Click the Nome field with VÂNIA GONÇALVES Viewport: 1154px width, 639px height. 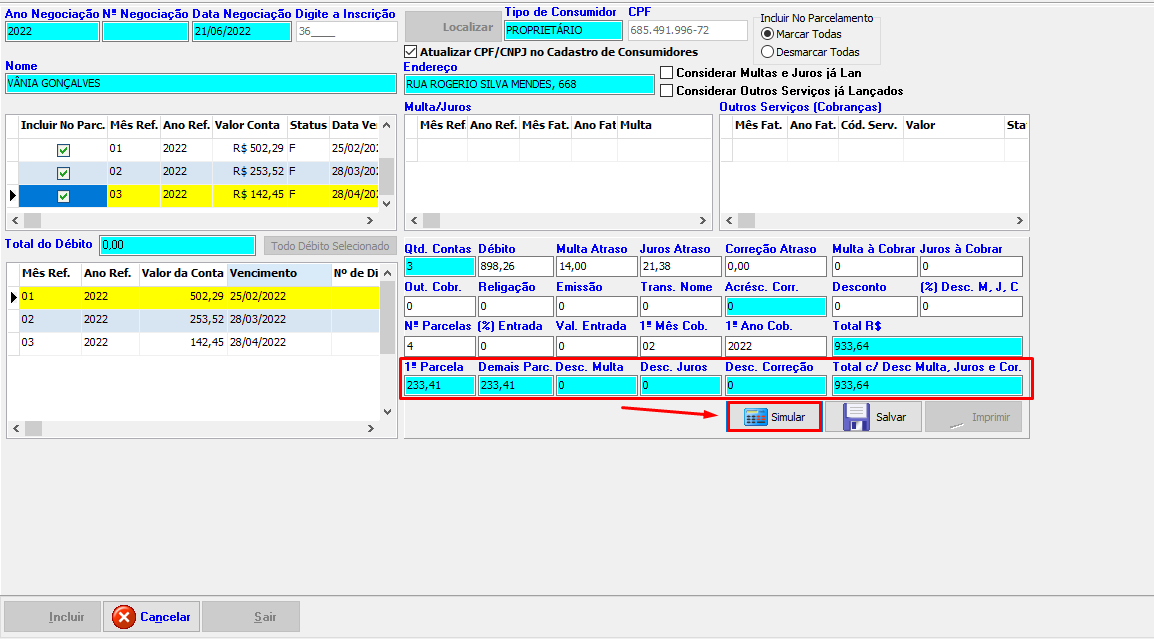(200, 84)
